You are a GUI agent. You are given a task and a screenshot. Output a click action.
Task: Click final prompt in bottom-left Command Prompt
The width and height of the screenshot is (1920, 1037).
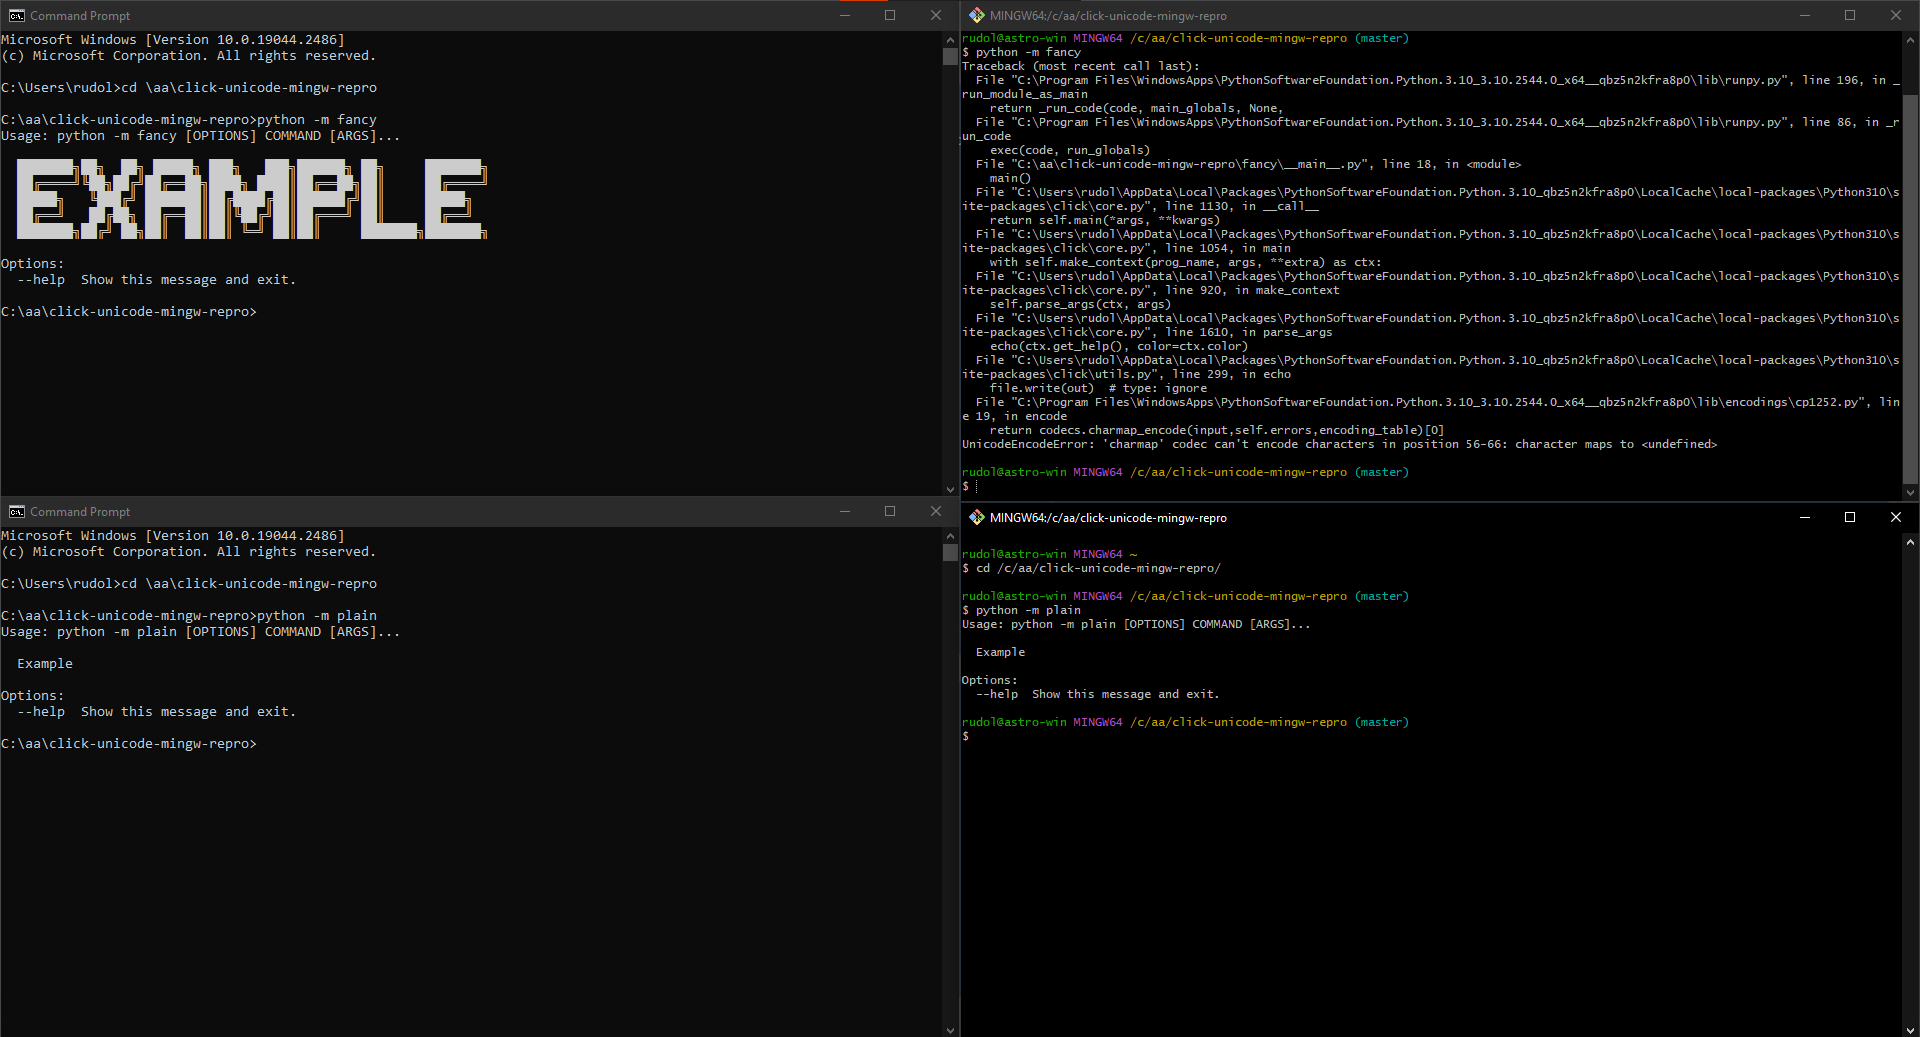click(x=129, y=744)
